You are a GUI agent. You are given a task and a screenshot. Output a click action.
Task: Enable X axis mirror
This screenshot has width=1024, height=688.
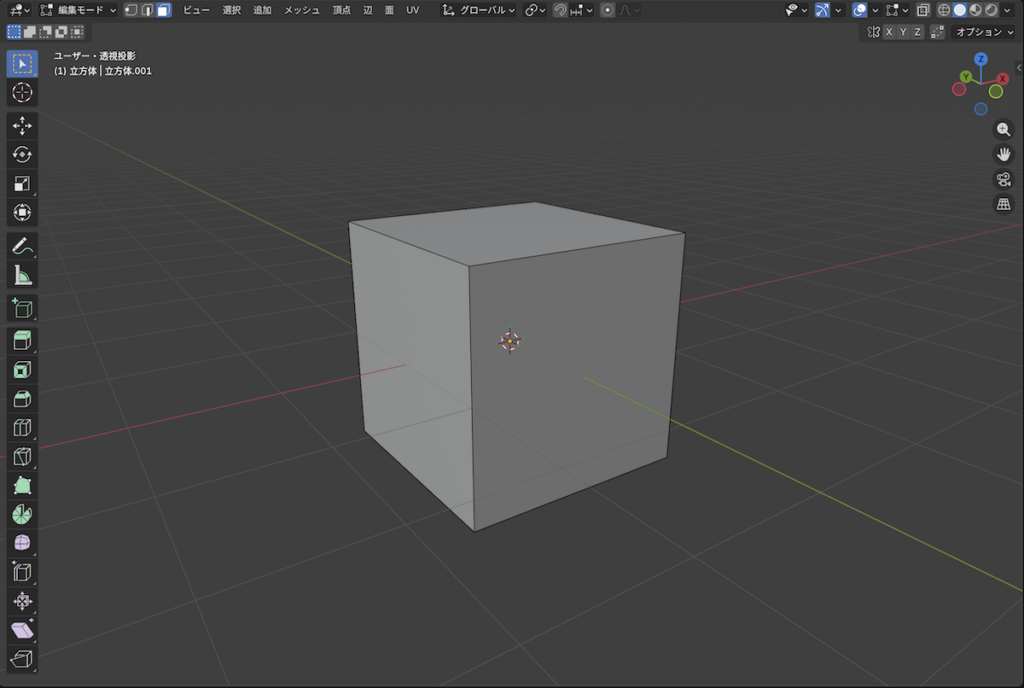[888, 32]
